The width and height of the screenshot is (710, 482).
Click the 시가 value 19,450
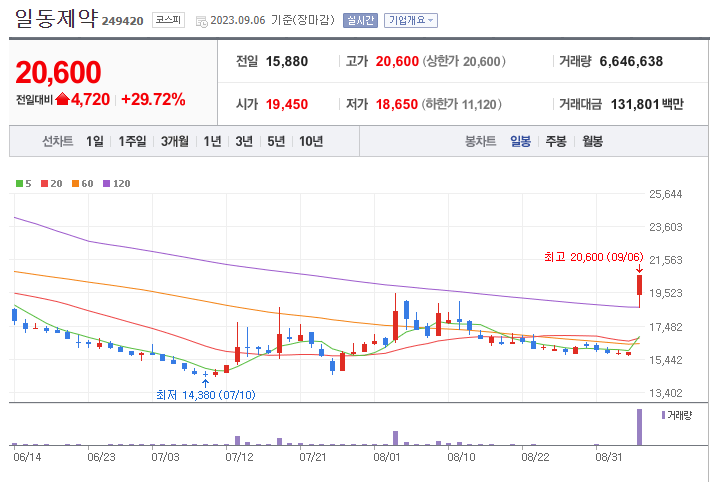coord(287,104)
